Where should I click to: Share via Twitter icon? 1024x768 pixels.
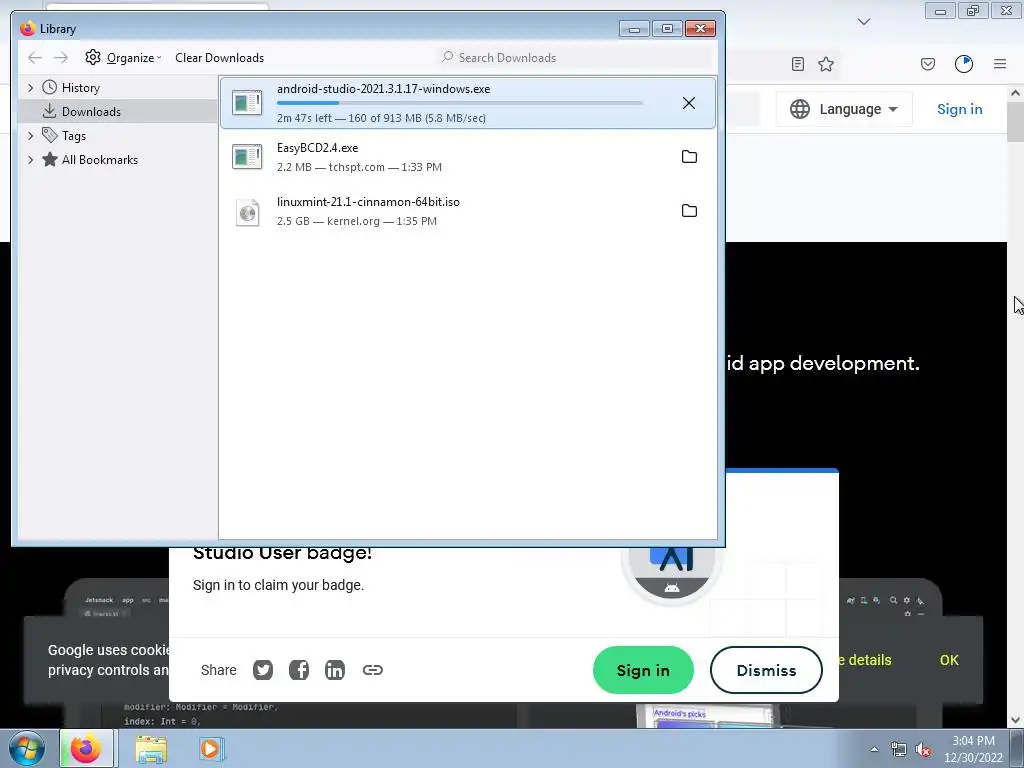tap(263, 670)
